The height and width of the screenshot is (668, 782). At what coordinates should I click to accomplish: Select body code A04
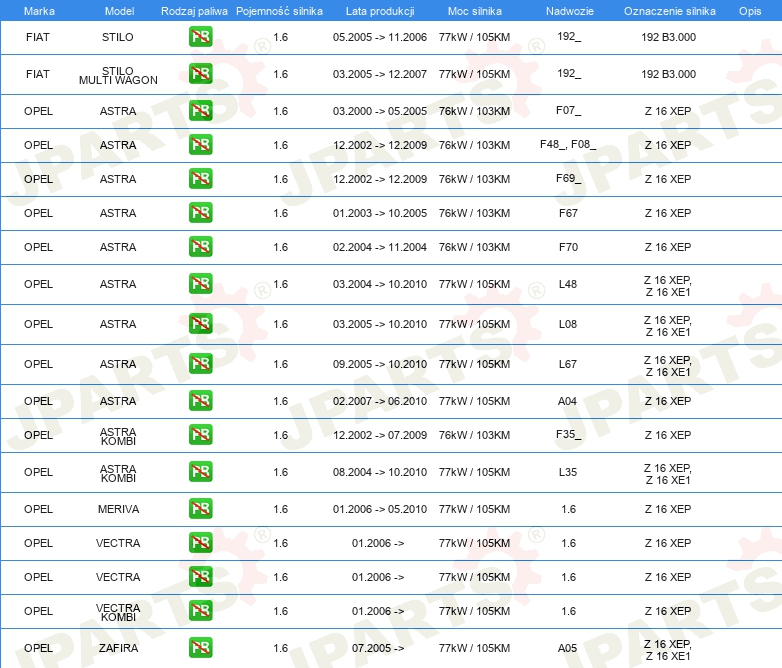(x=567, y=401)
